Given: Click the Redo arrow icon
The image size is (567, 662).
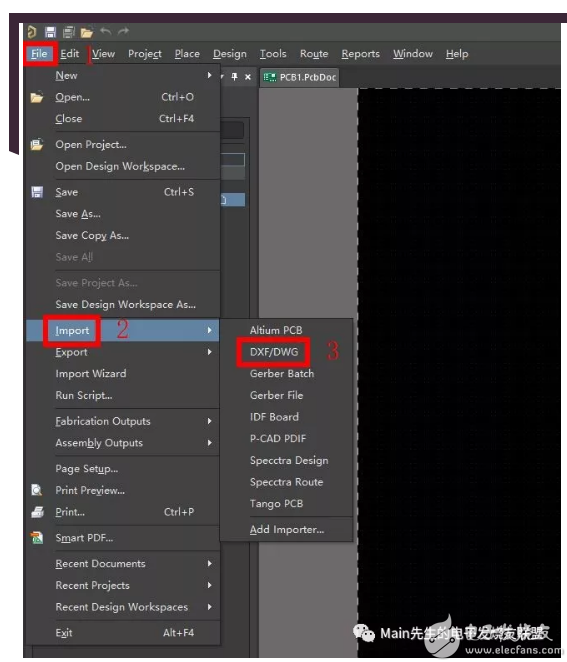Looking at the screenshot, I should click(123, 31).
